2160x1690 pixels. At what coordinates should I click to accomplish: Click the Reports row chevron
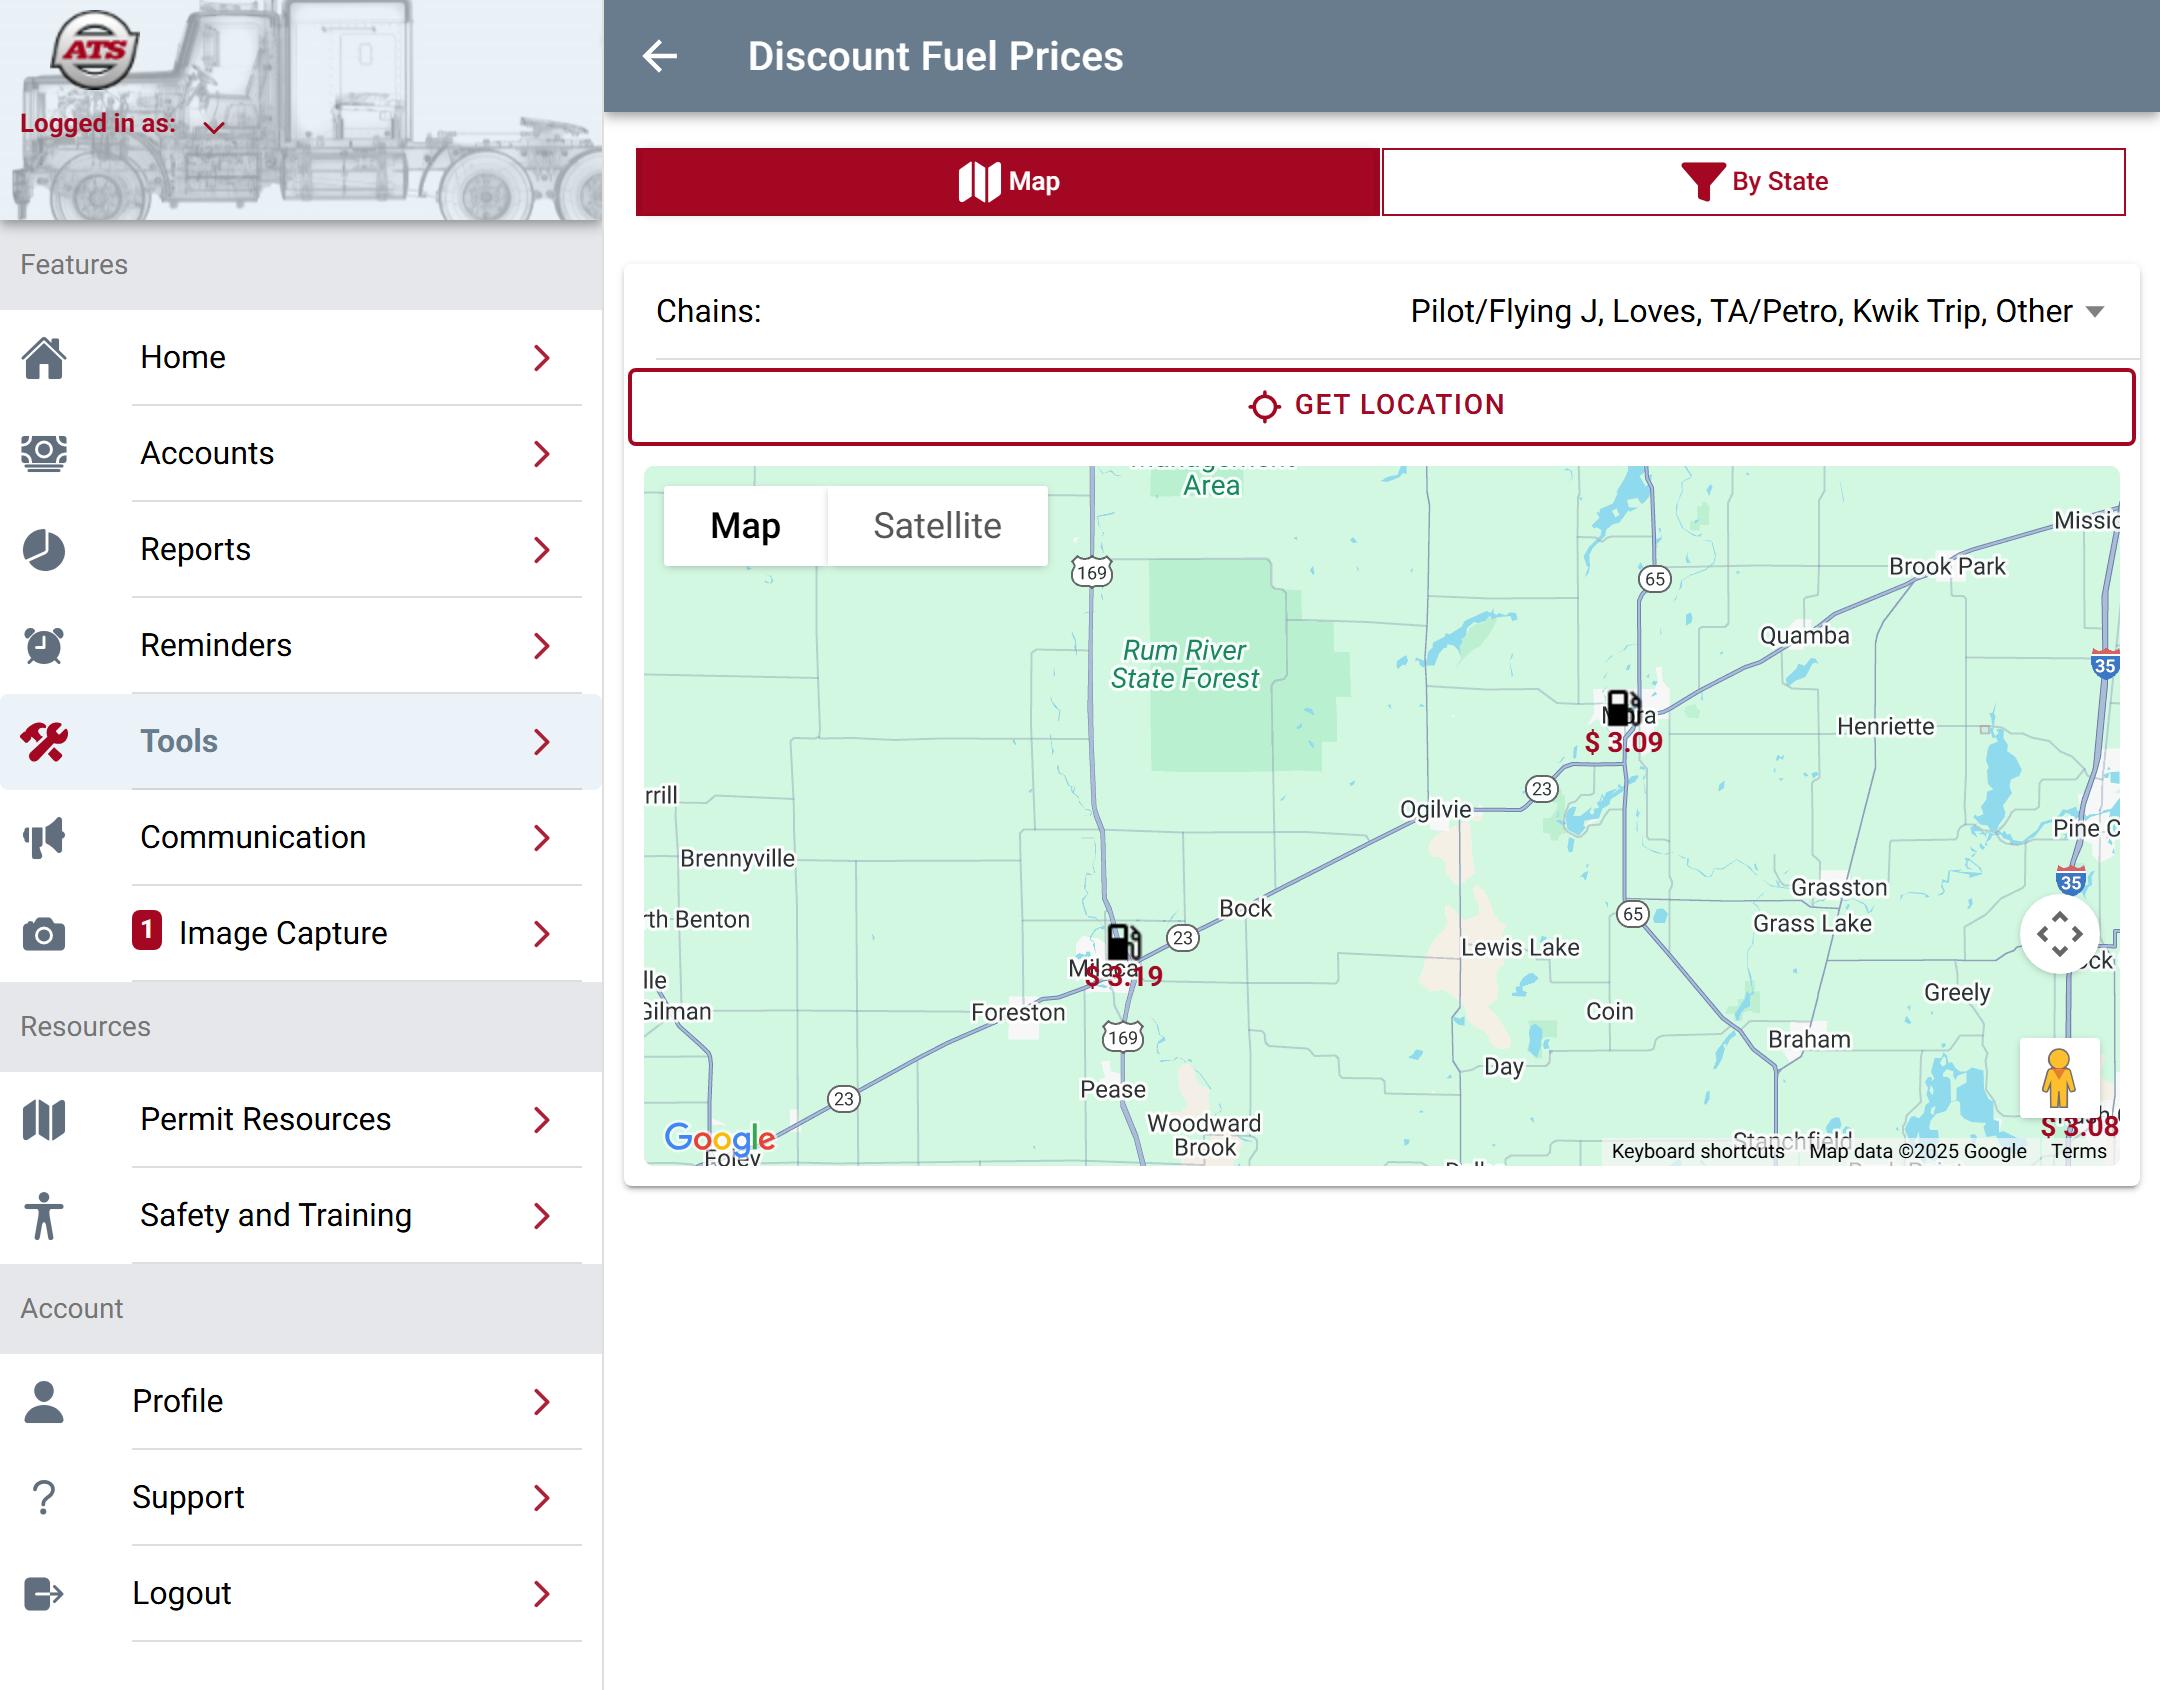(x=542, y=549)
